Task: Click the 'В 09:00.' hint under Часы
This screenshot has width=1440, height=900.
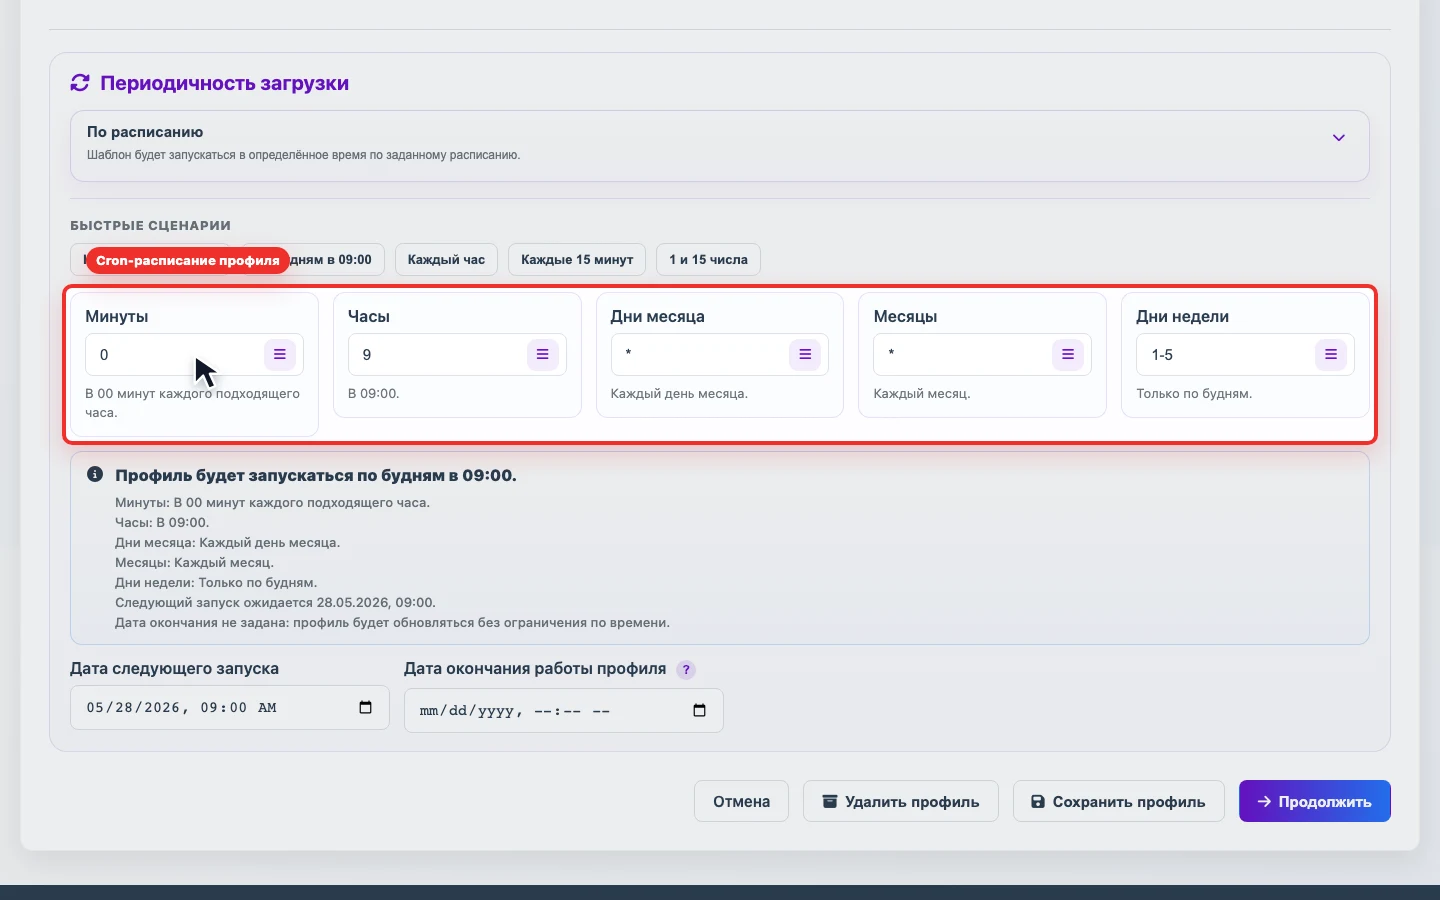Action: (374, 394)
